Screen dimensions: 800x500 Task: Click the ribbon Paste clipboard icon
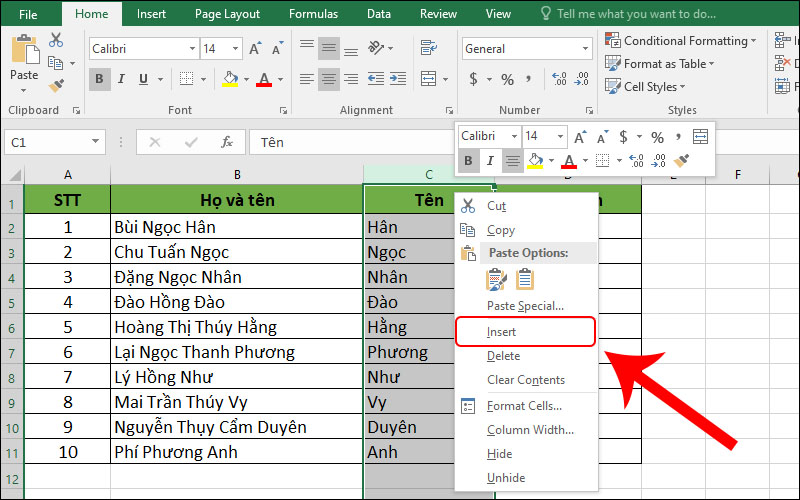24,51
